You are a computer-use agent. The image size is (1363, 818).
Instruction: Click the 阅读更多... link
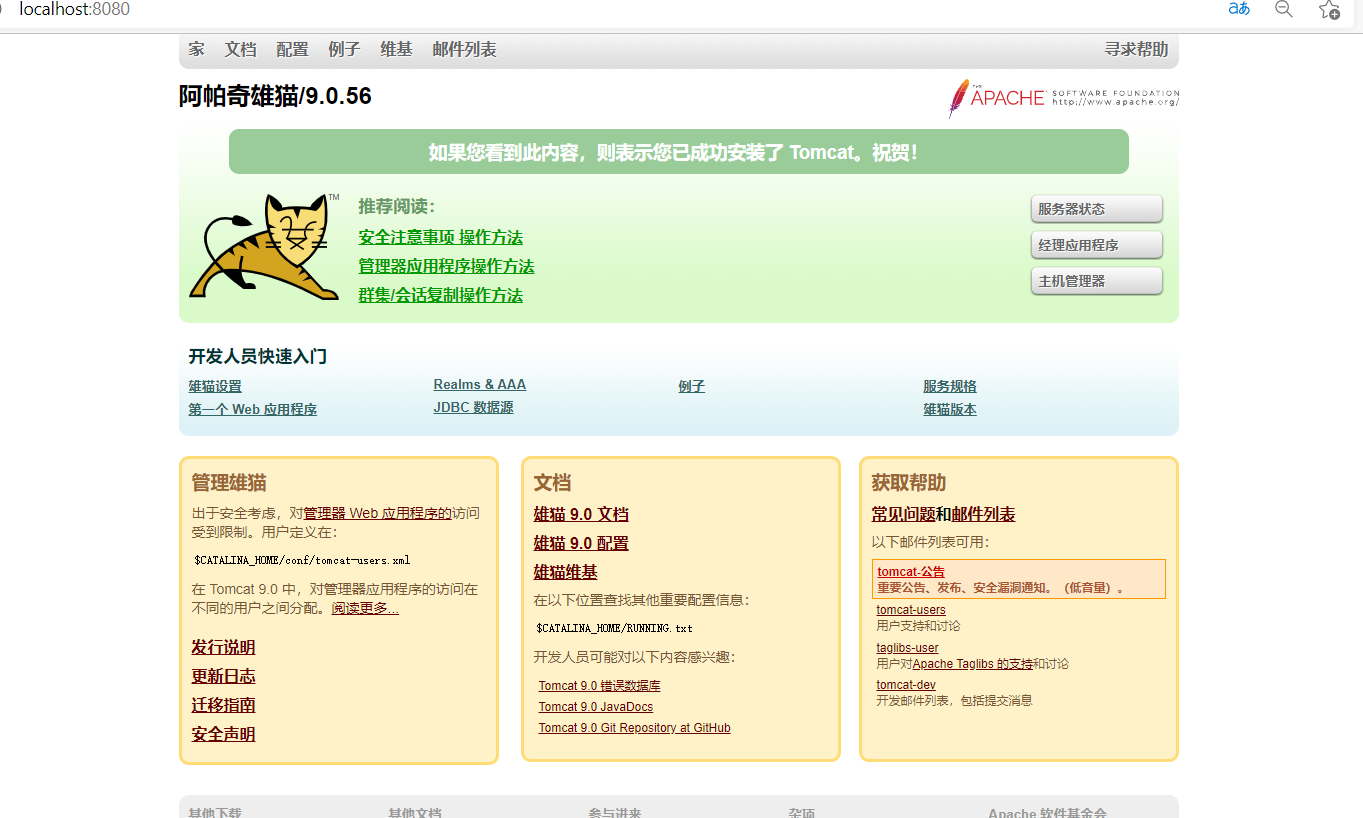pos(365,608)
